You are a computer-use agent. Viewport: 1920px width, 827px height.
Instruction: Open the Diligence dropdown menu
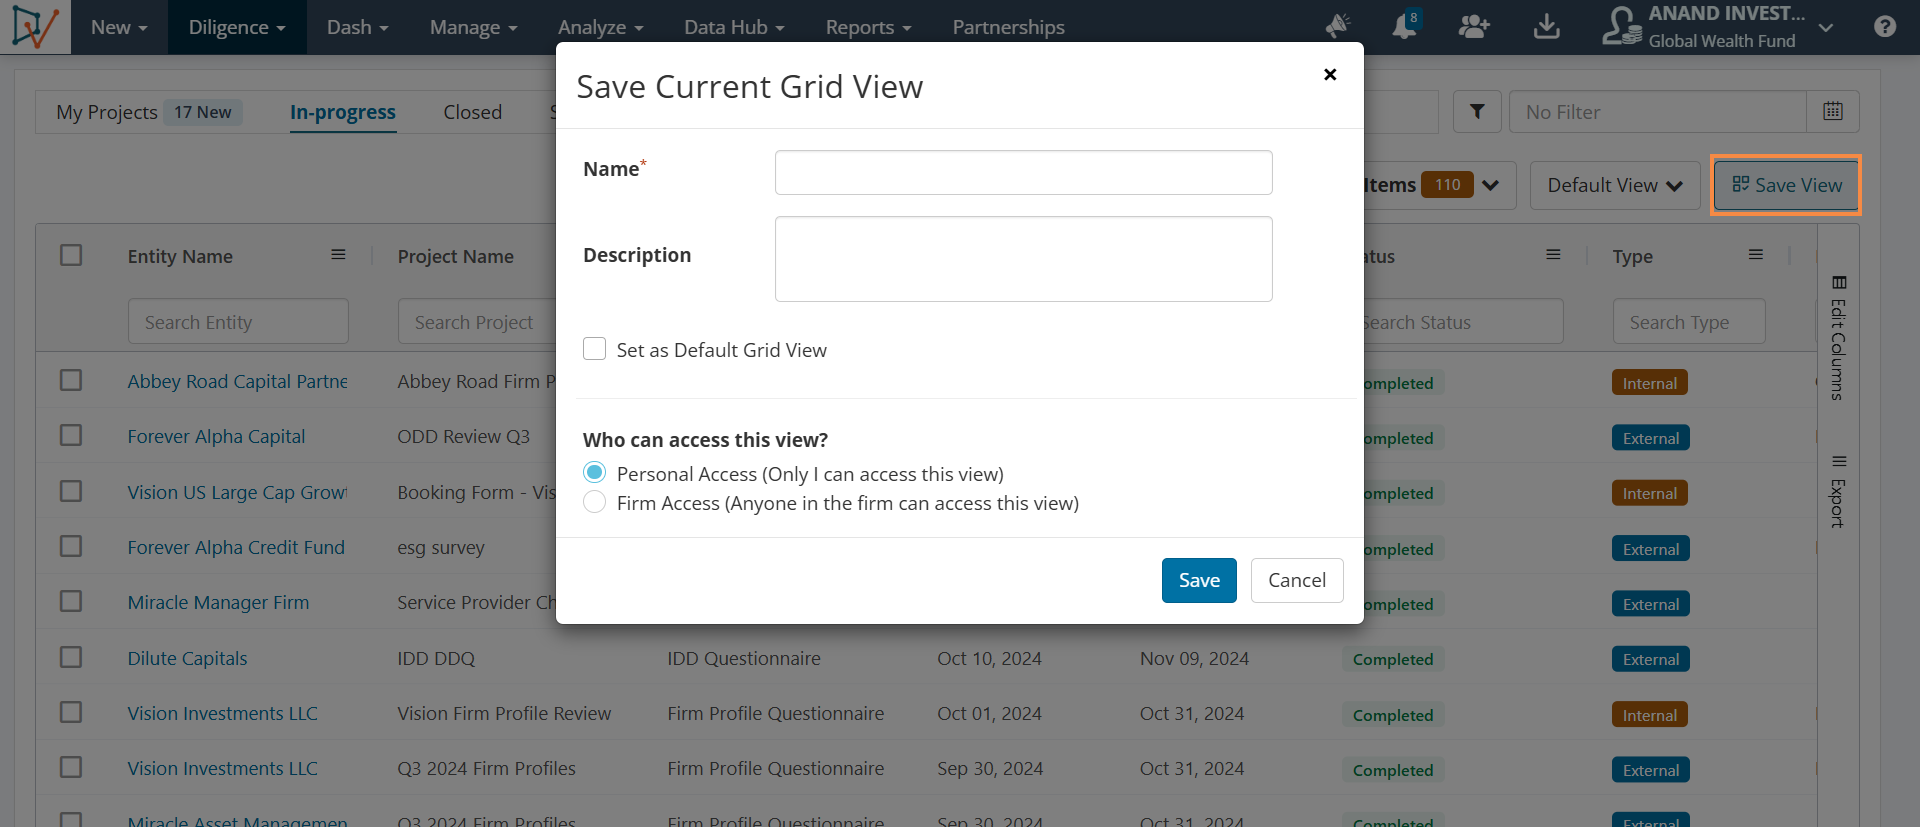click(x=237, y=27)
